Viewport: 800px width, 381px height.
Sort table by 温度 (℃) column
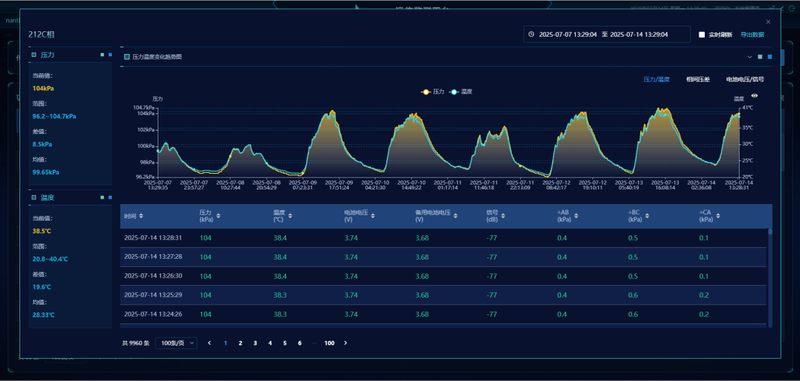coord(290,216)
